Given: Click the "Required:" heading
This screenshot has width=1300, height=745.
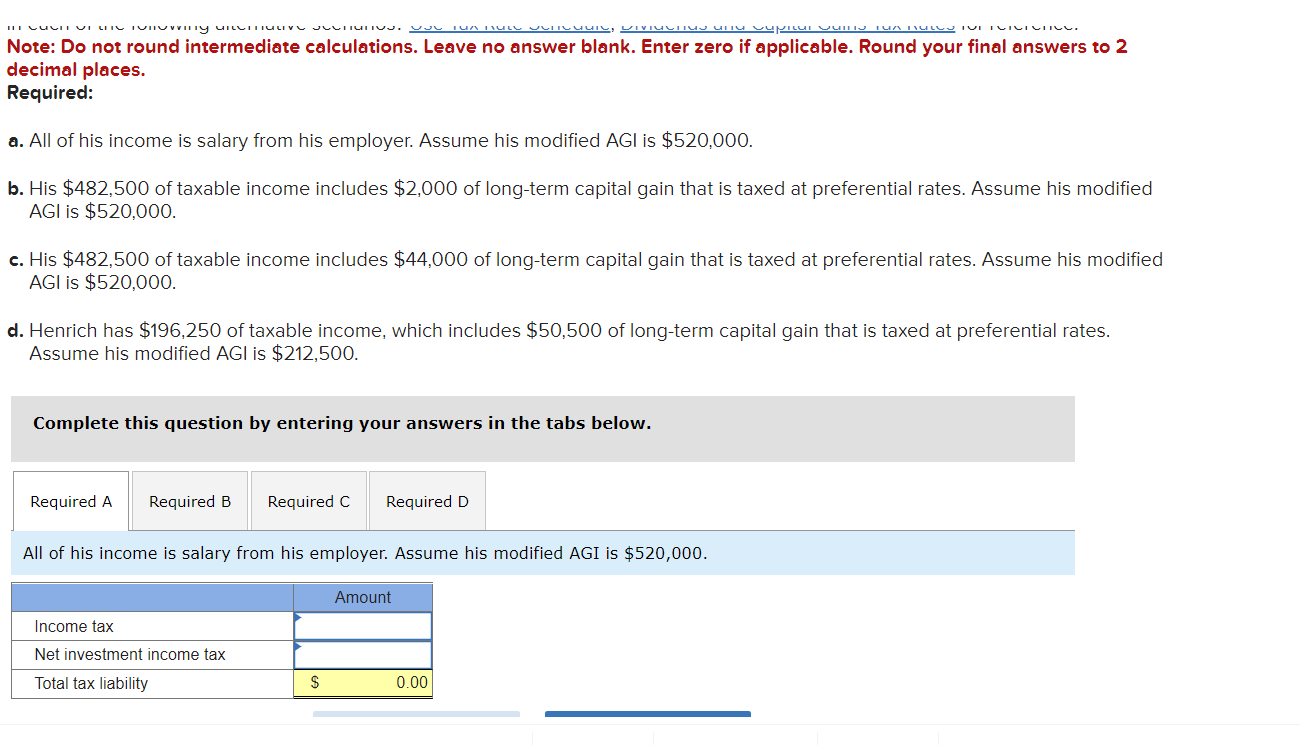Looking at the screenshot, I should point(50,93).
